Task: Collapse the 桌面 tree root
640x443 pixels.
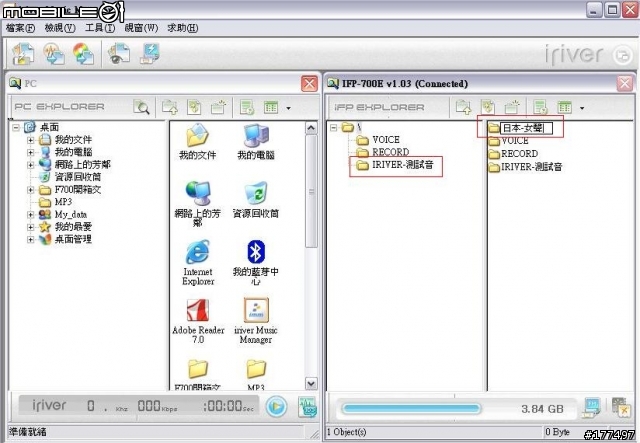Action: 16,128
